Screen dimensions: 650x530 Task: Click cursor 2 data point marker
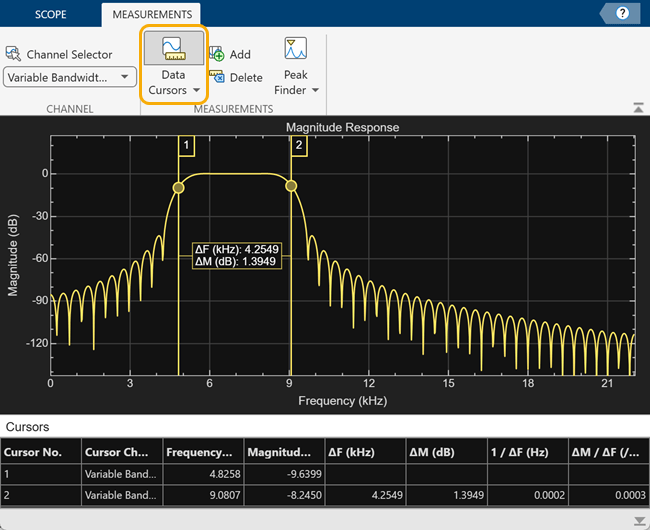[291, 186]
